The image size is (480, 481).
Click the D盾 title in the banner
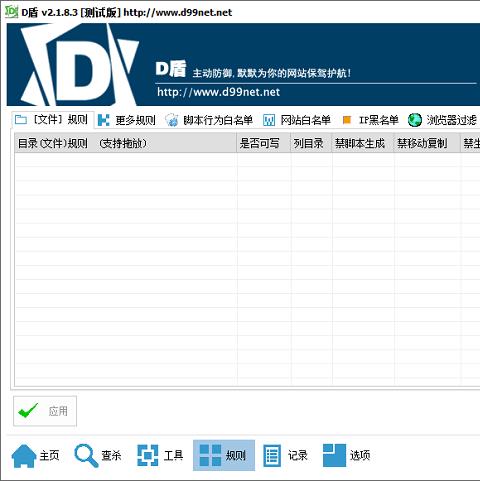click(171, 69)
